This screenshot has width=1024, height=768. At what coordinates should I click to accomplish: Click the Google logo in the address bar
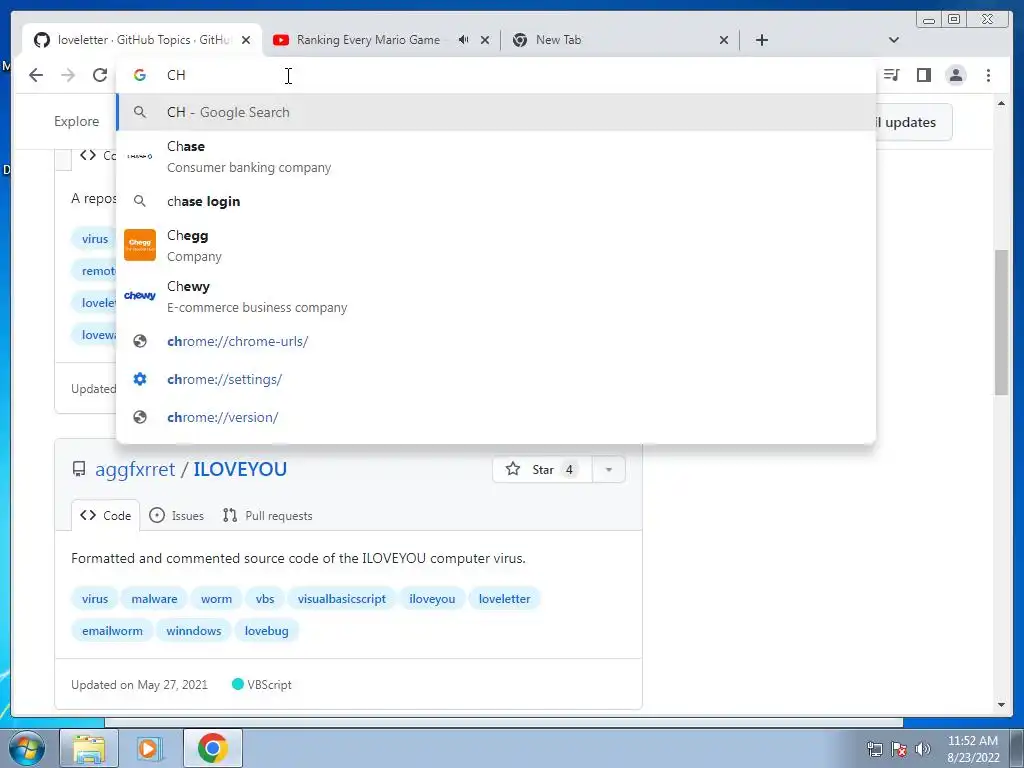click(x=140, y=75)
